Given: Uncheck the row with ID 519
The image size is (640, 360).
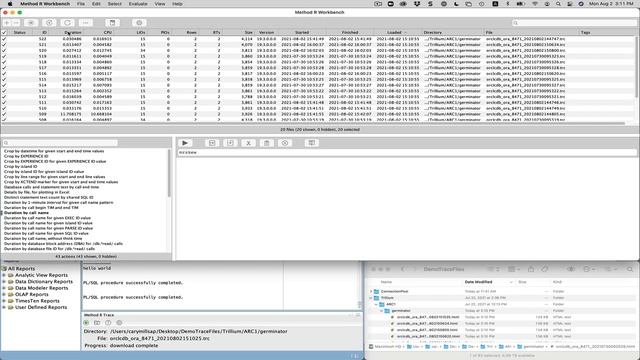Looking at the screenshot, I should (x=4, y=56).
